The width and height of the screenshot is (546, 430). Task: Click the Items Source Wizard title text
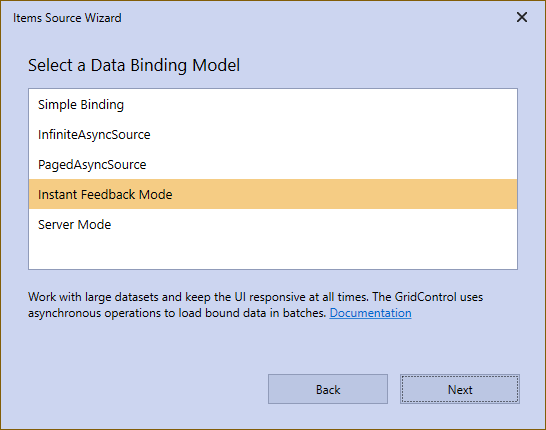[67, 18]
